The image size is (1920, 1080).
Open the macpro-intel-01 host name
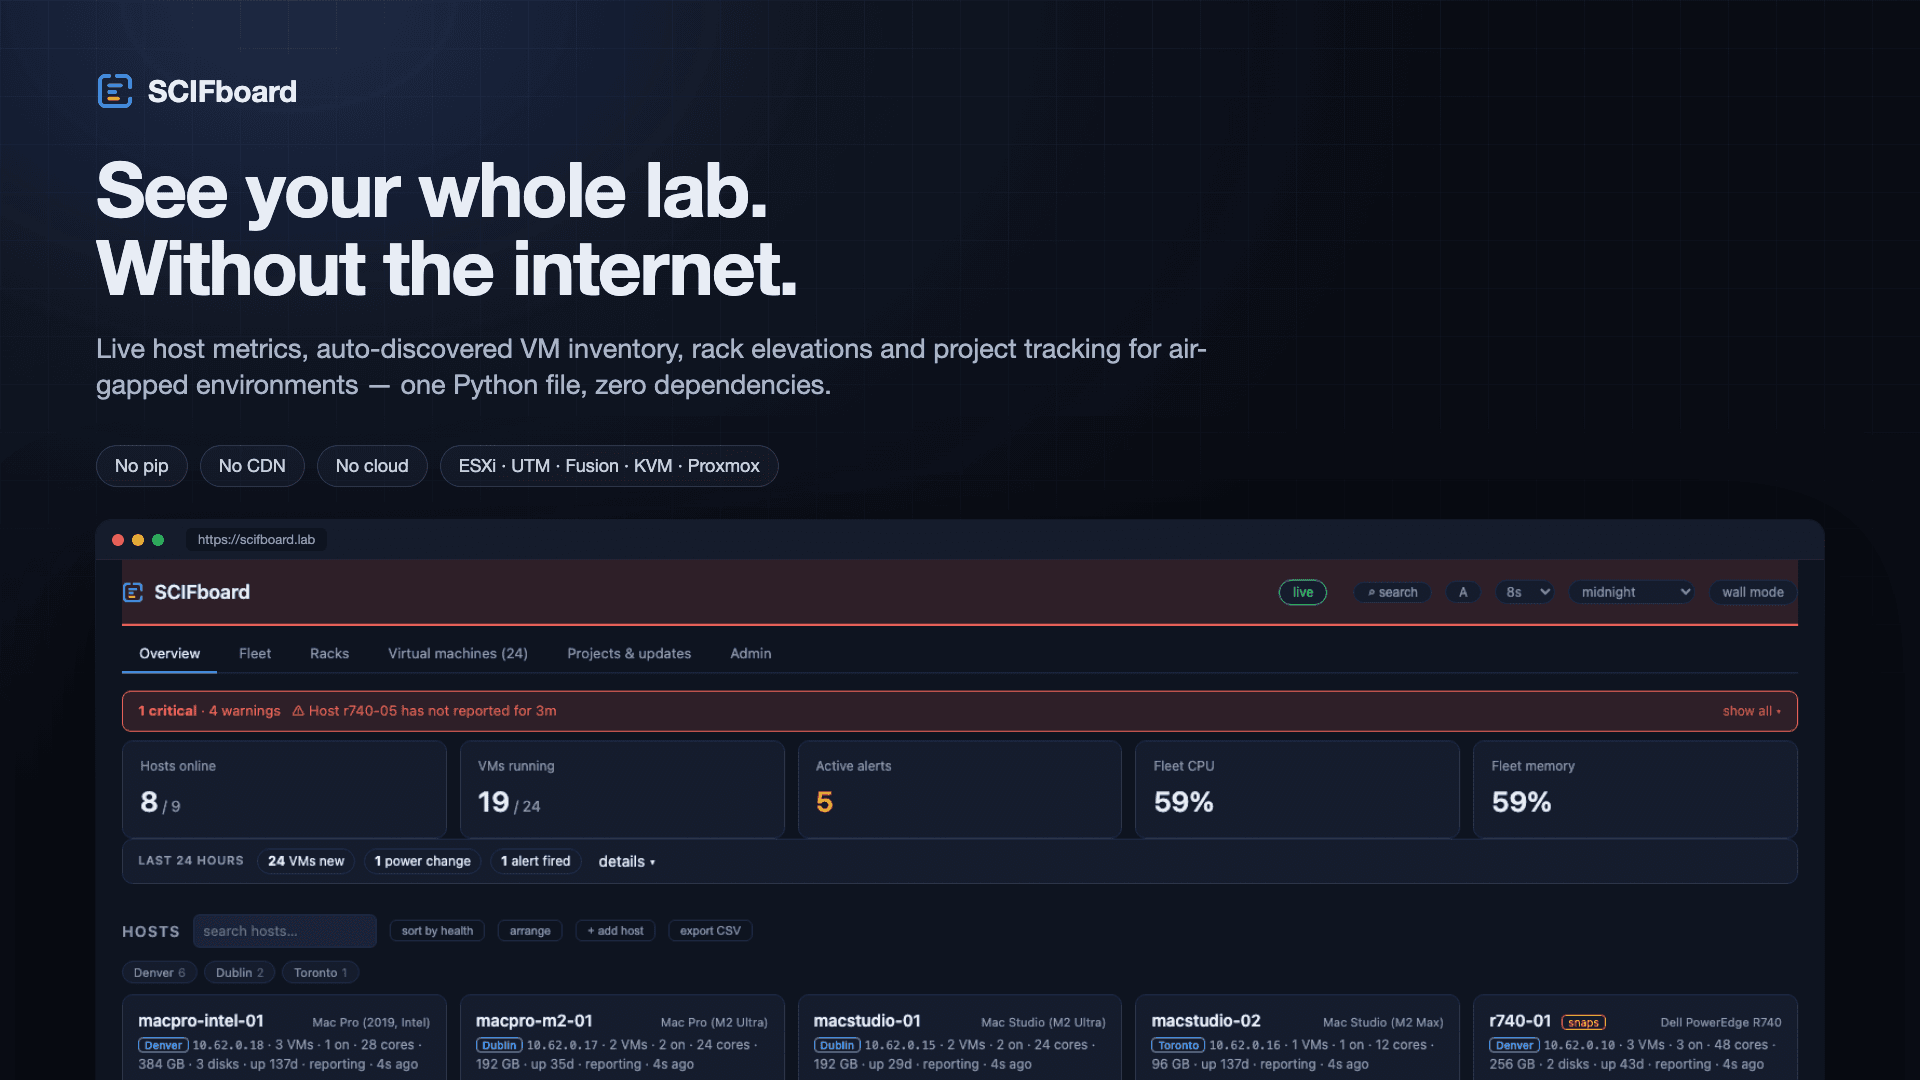201,1021
